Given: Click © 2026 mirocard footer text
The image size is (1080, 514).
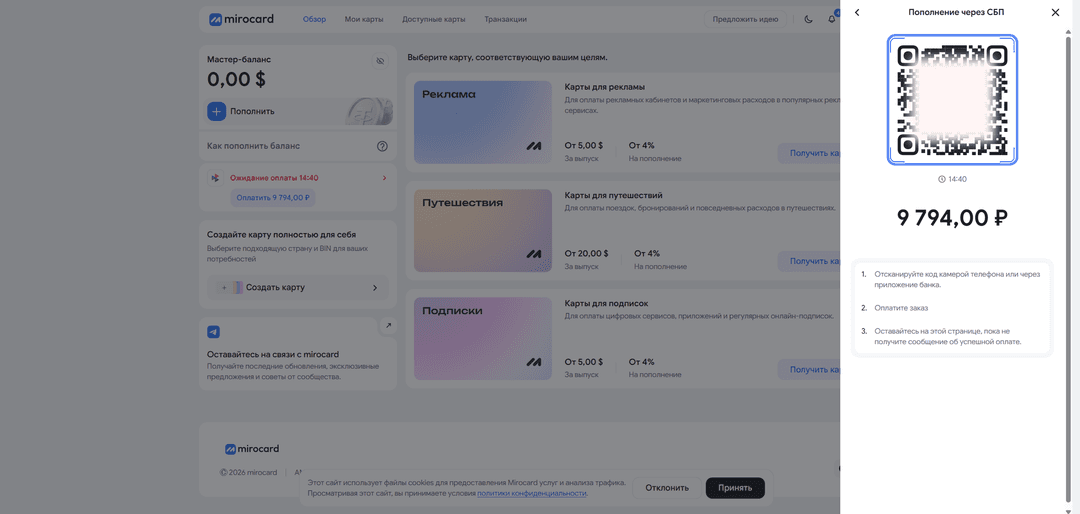Looking at the screenshot, I should pos(249,473).
